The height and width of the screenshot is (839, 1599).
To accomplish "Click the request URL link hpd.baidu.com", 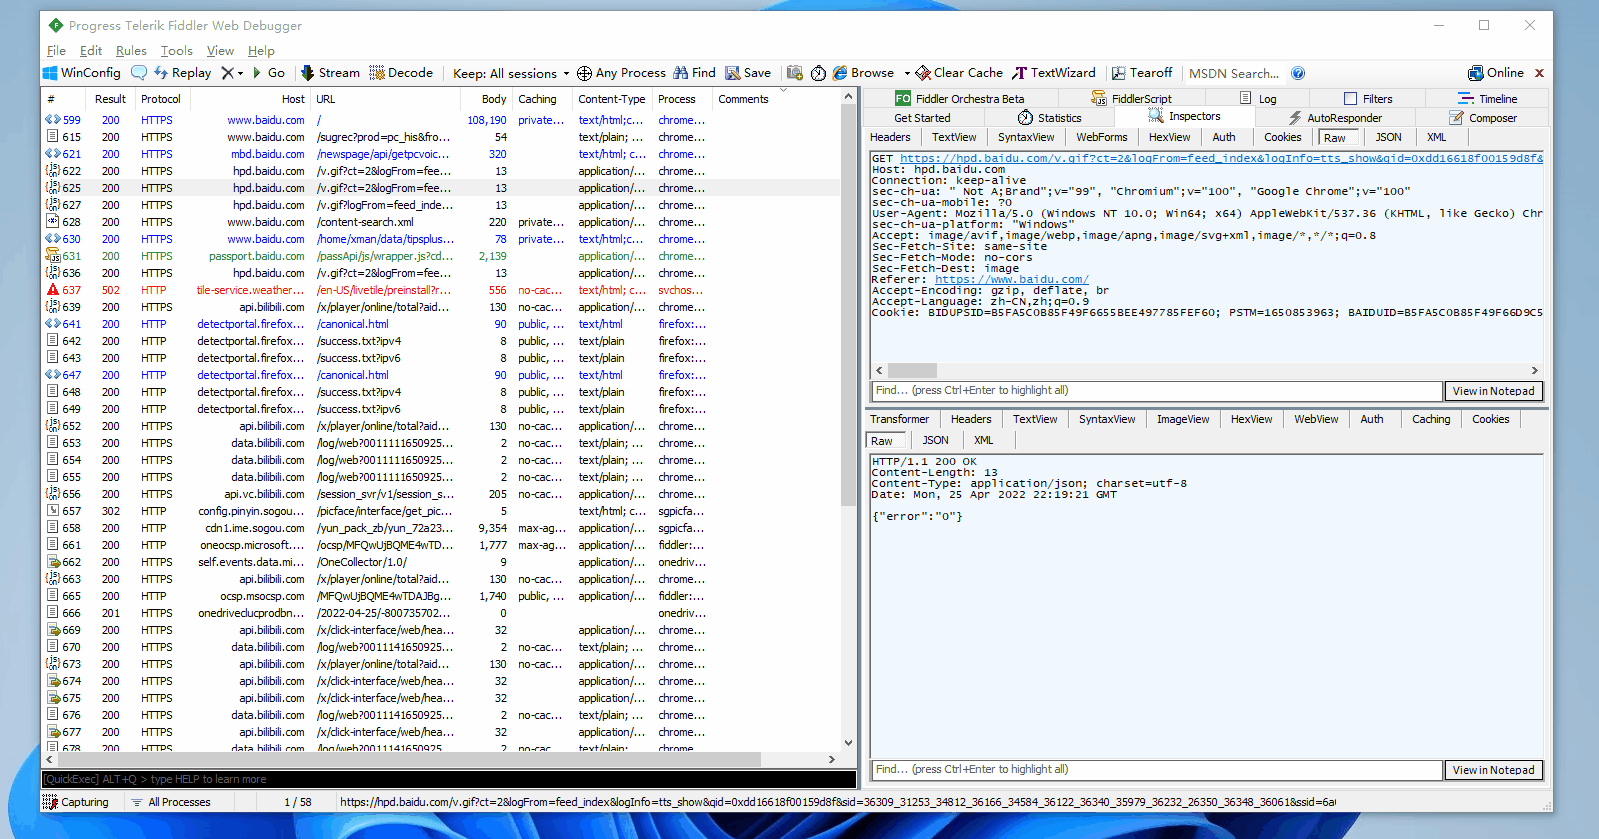I will 1221,158.
